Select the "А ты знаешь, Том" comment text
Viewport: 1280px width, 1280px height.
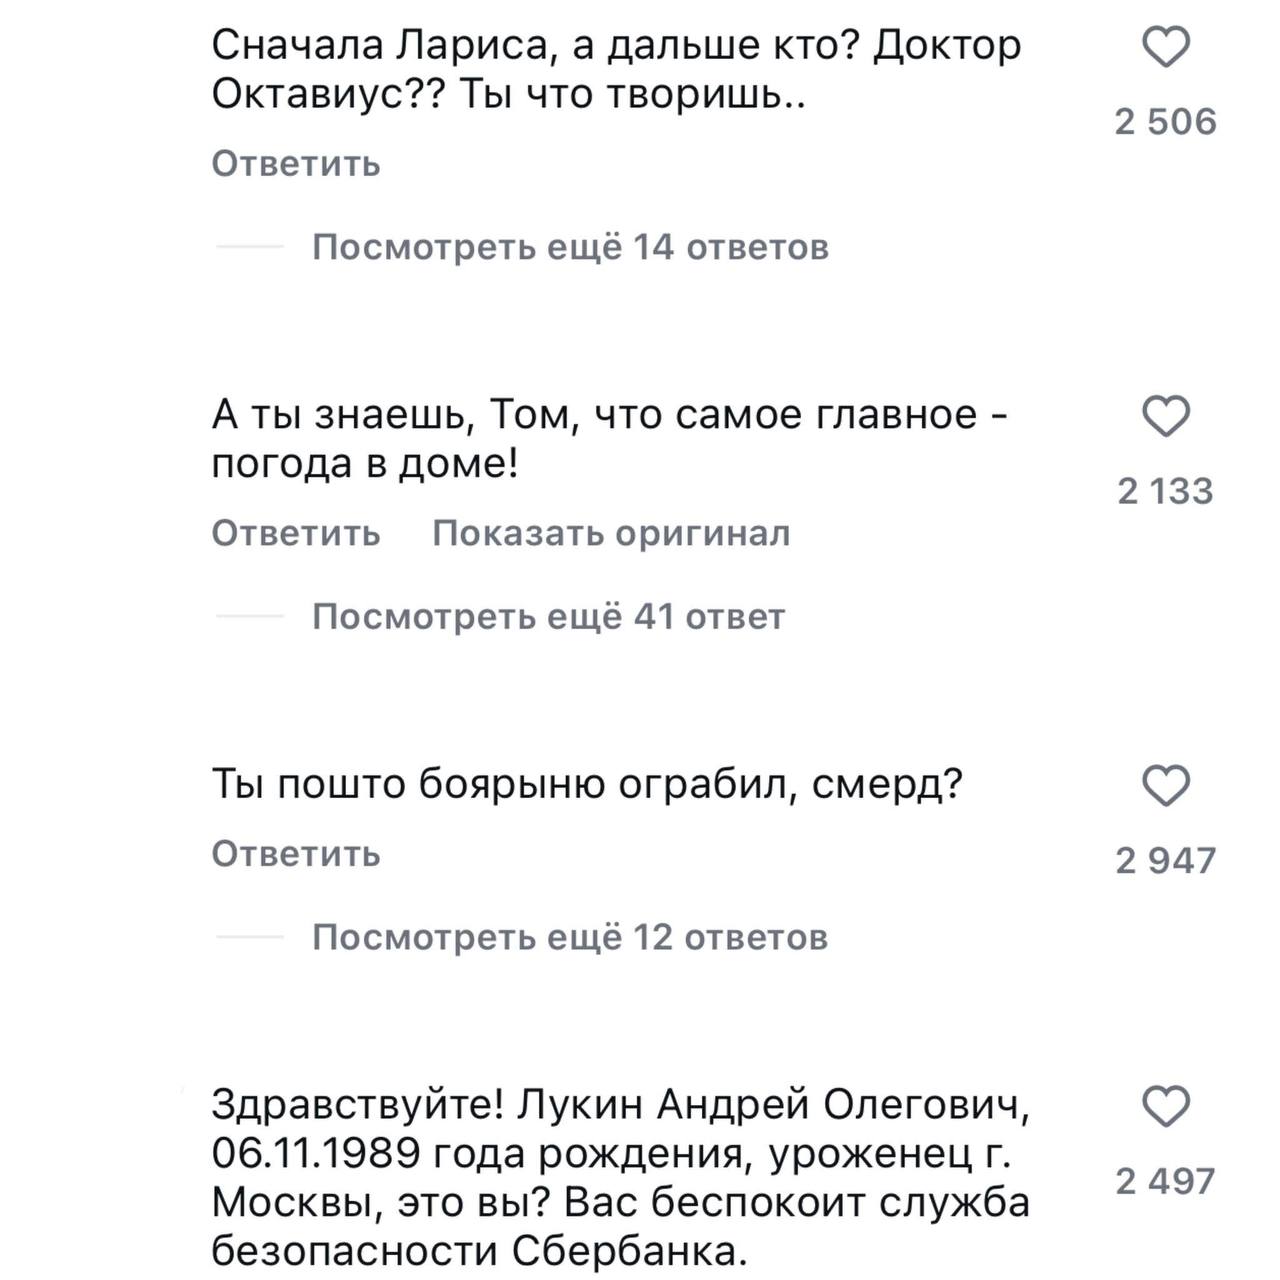click(x=610, y=439)
